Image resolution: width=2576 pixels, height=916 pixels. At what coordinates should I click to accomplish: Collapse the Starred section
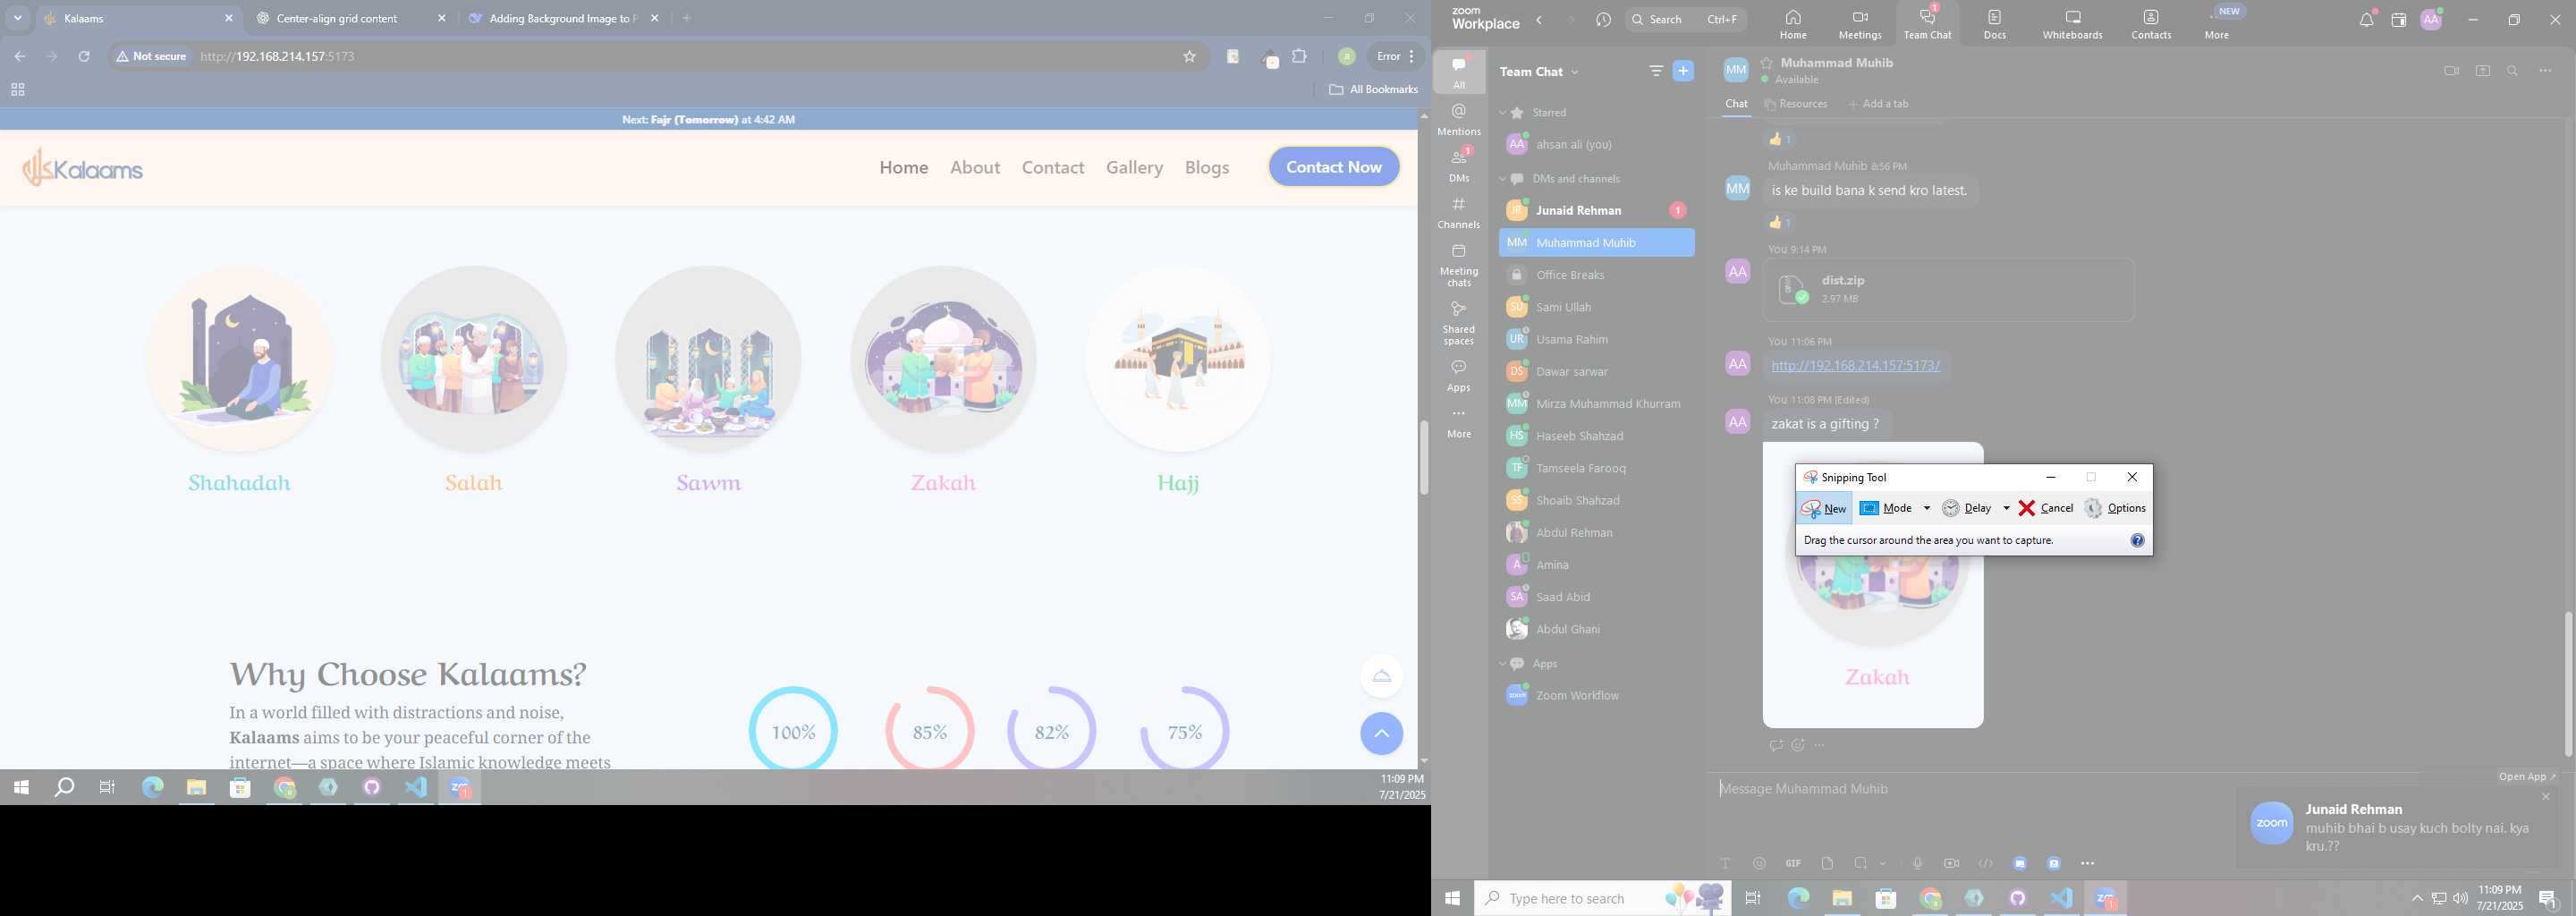pyautogui.click(x=1502, y=113)
